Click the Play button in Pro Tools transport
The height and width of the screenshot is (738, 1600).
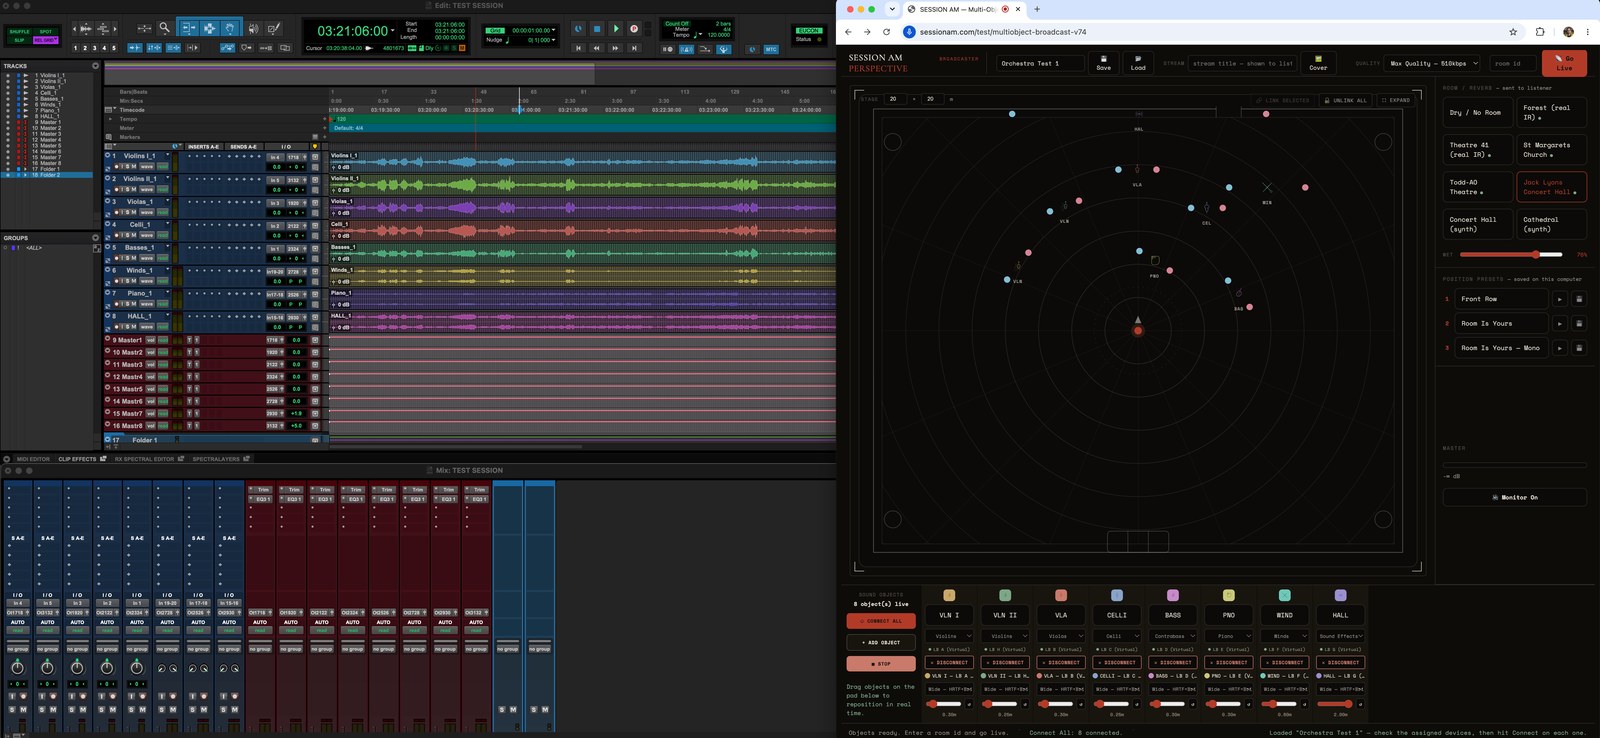615,29
